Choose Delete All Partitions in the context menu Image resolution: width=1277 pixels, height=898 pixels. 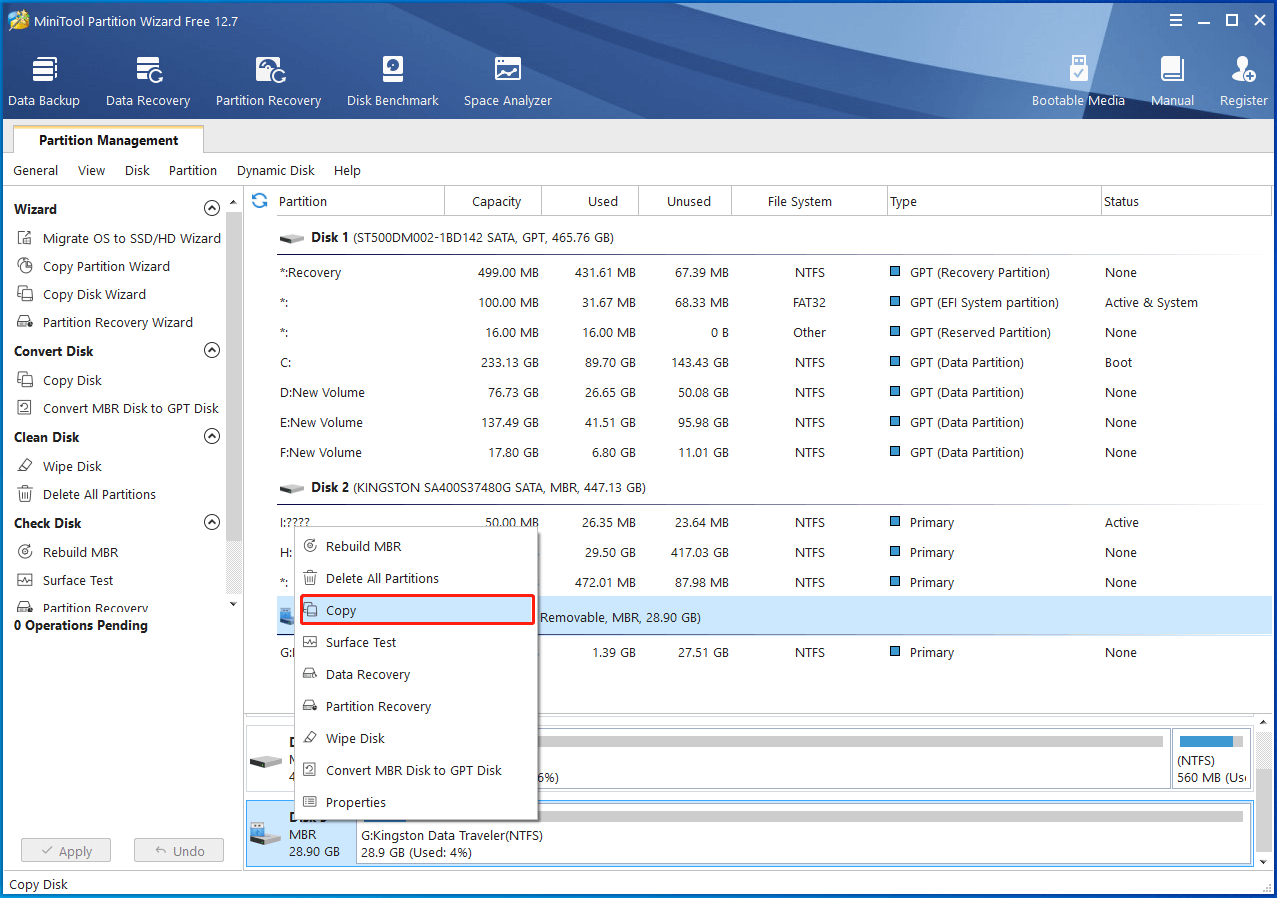[x=417, y=578]
